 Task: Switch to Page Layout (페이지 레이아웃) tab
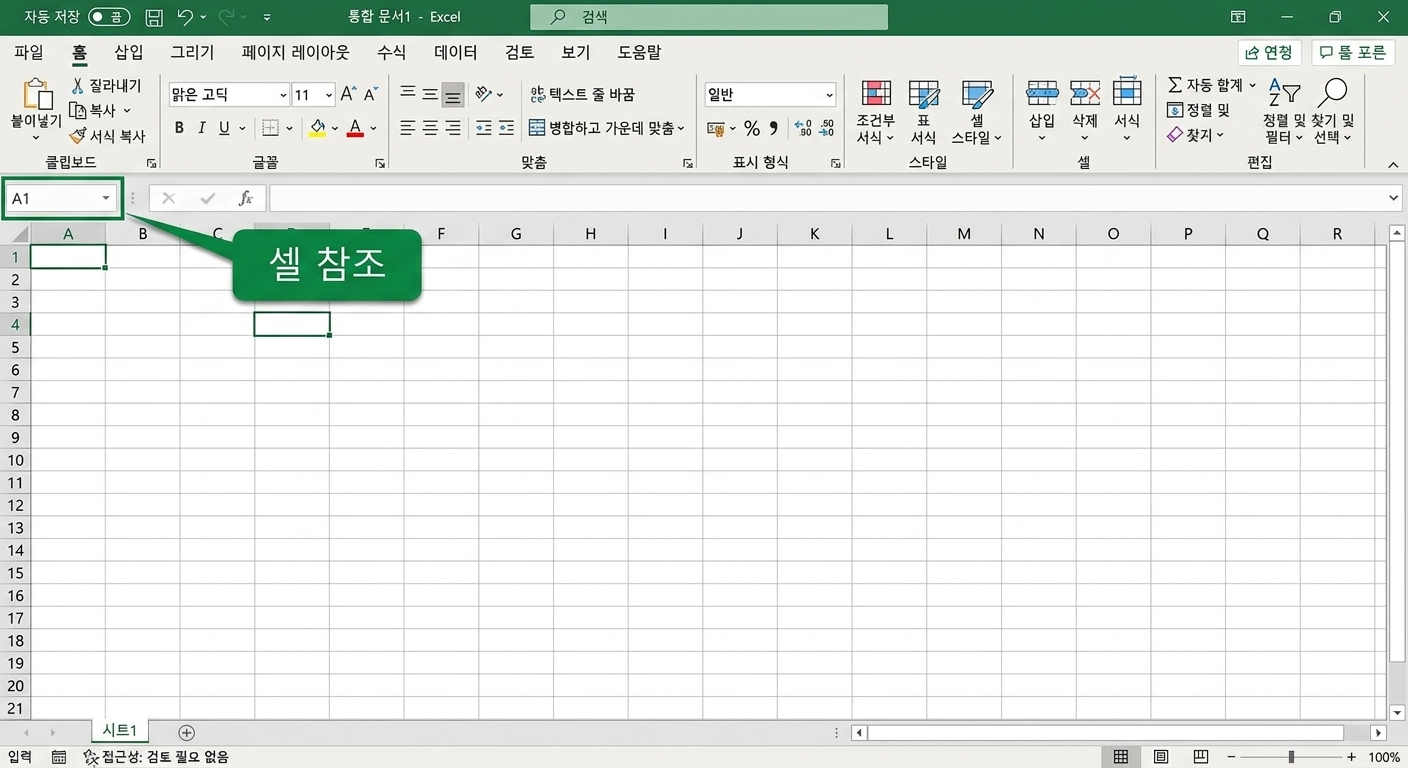296,53
